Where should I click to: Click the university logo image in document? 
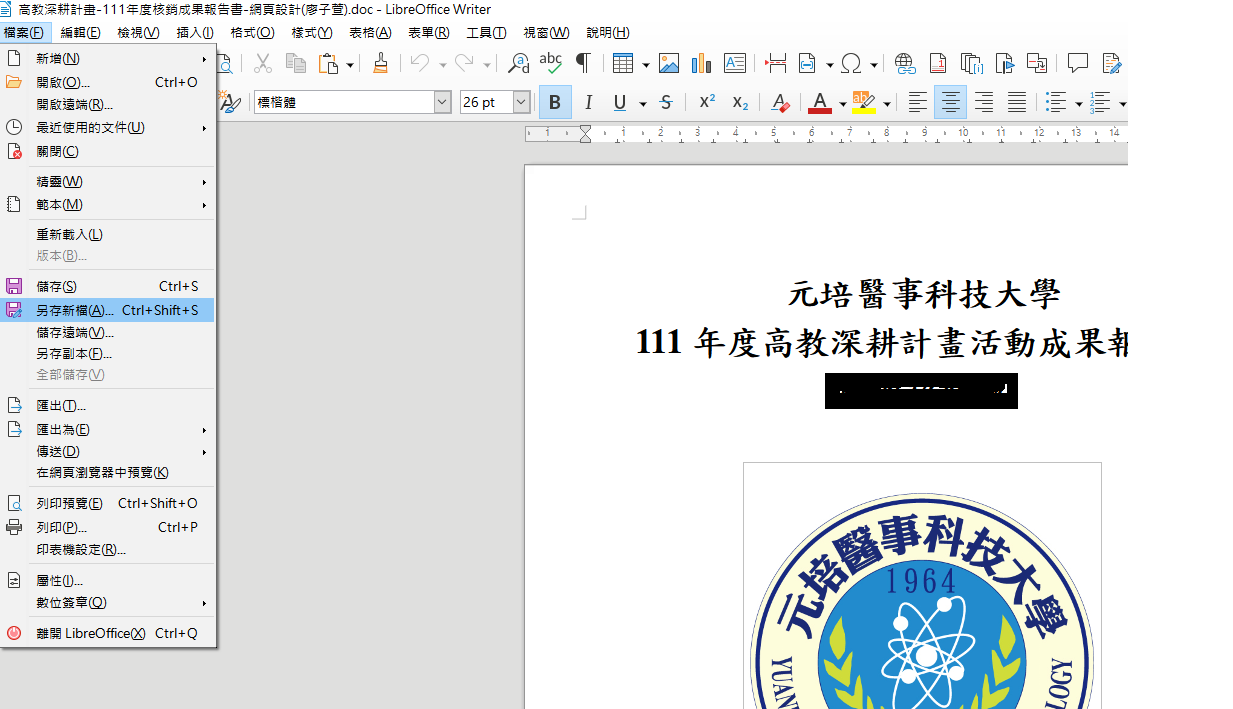click(922, 586)
